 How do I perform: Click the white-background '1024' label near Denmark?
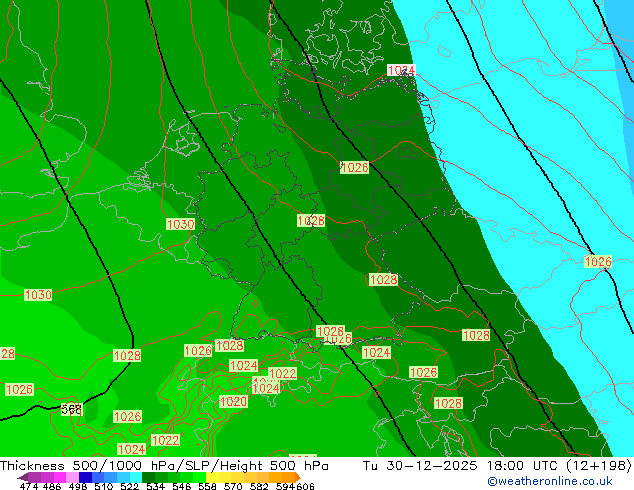pos(401,70)
